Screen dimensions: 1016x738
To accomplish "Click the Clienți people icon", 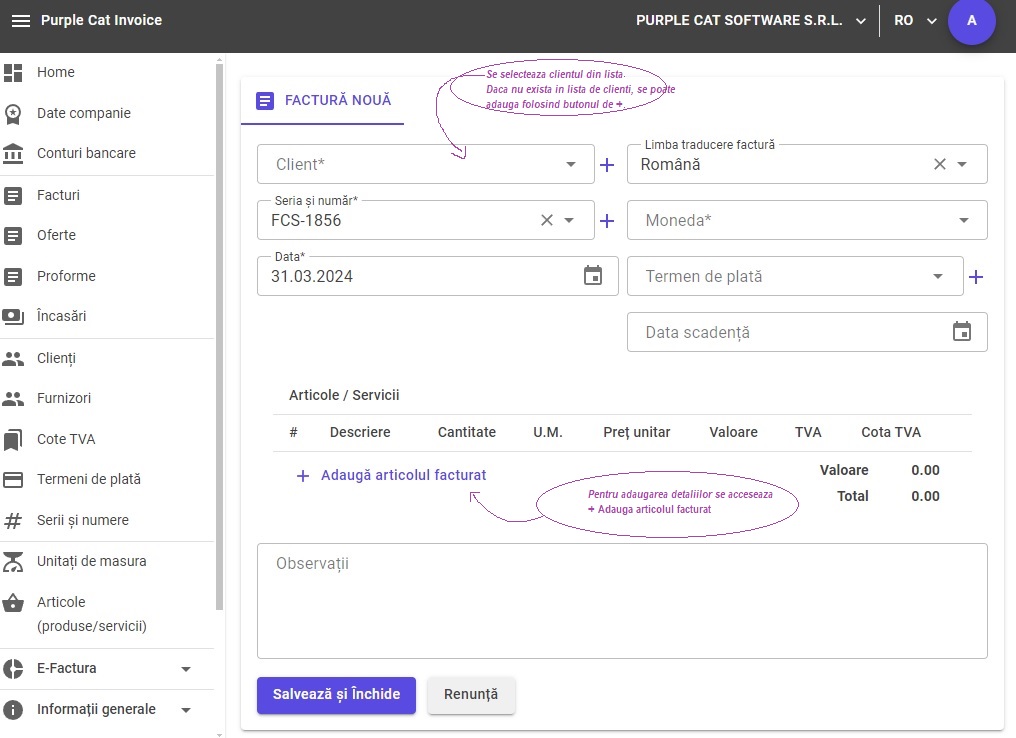I will [x=13, y=358].
